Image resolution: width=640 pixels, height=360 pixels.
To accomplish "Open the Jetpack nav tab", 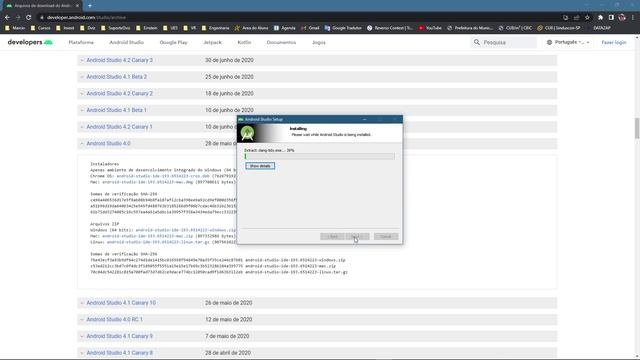I will (x=212, y=42).
